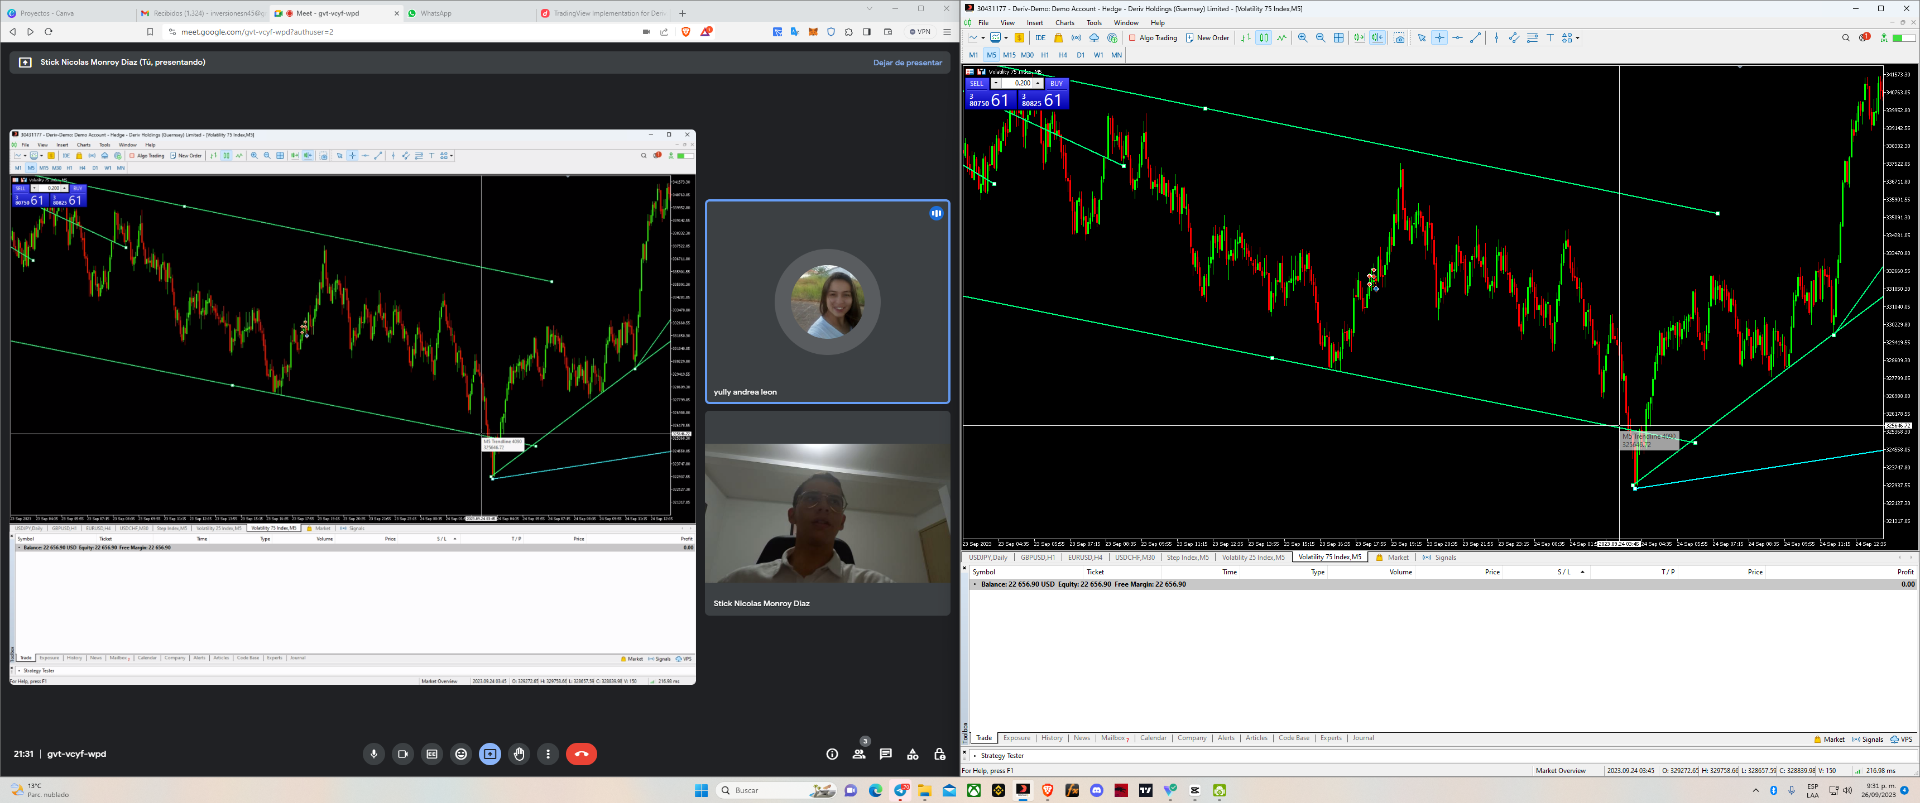Open new chart dropdown arrow

[x=983, y=38]
